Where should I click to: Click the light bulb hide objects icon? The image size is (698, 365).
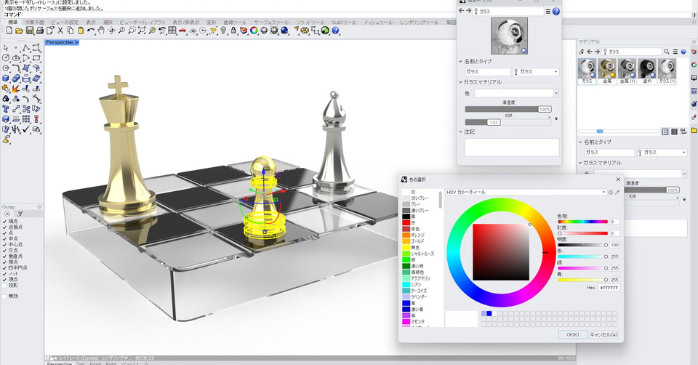(x=223, y=31)
